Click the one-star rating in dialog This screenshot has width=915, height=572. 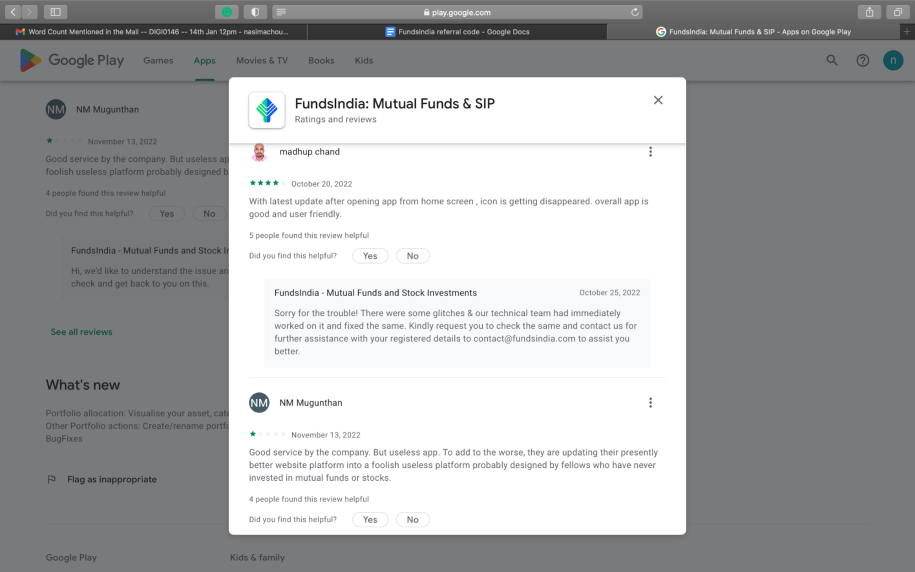(x=268, y=434)
